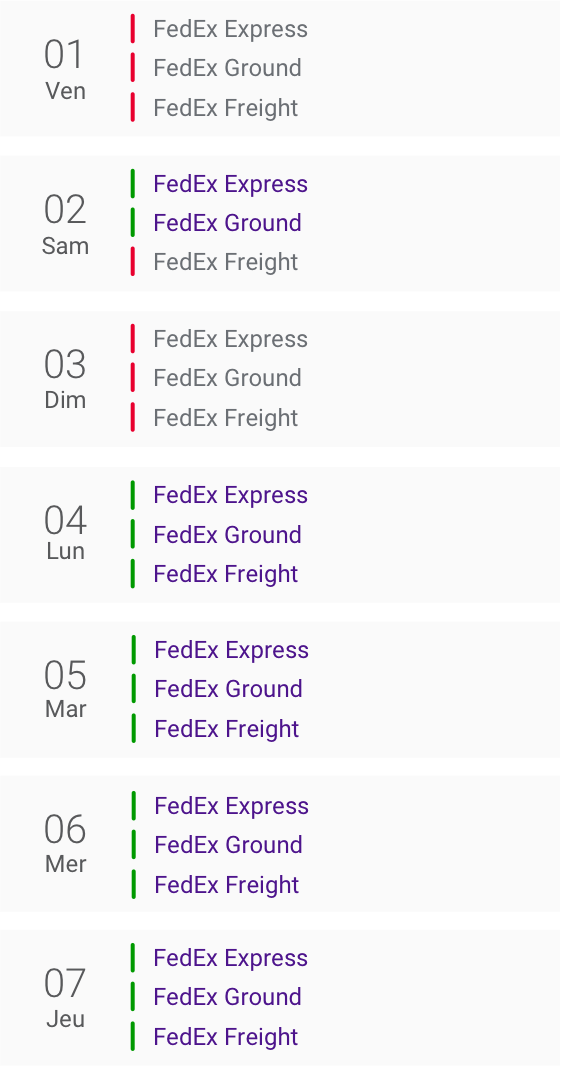562x1066 pixels.
Task: Click grayed FedEx Ground on 03 Dim
Action: 227,378
